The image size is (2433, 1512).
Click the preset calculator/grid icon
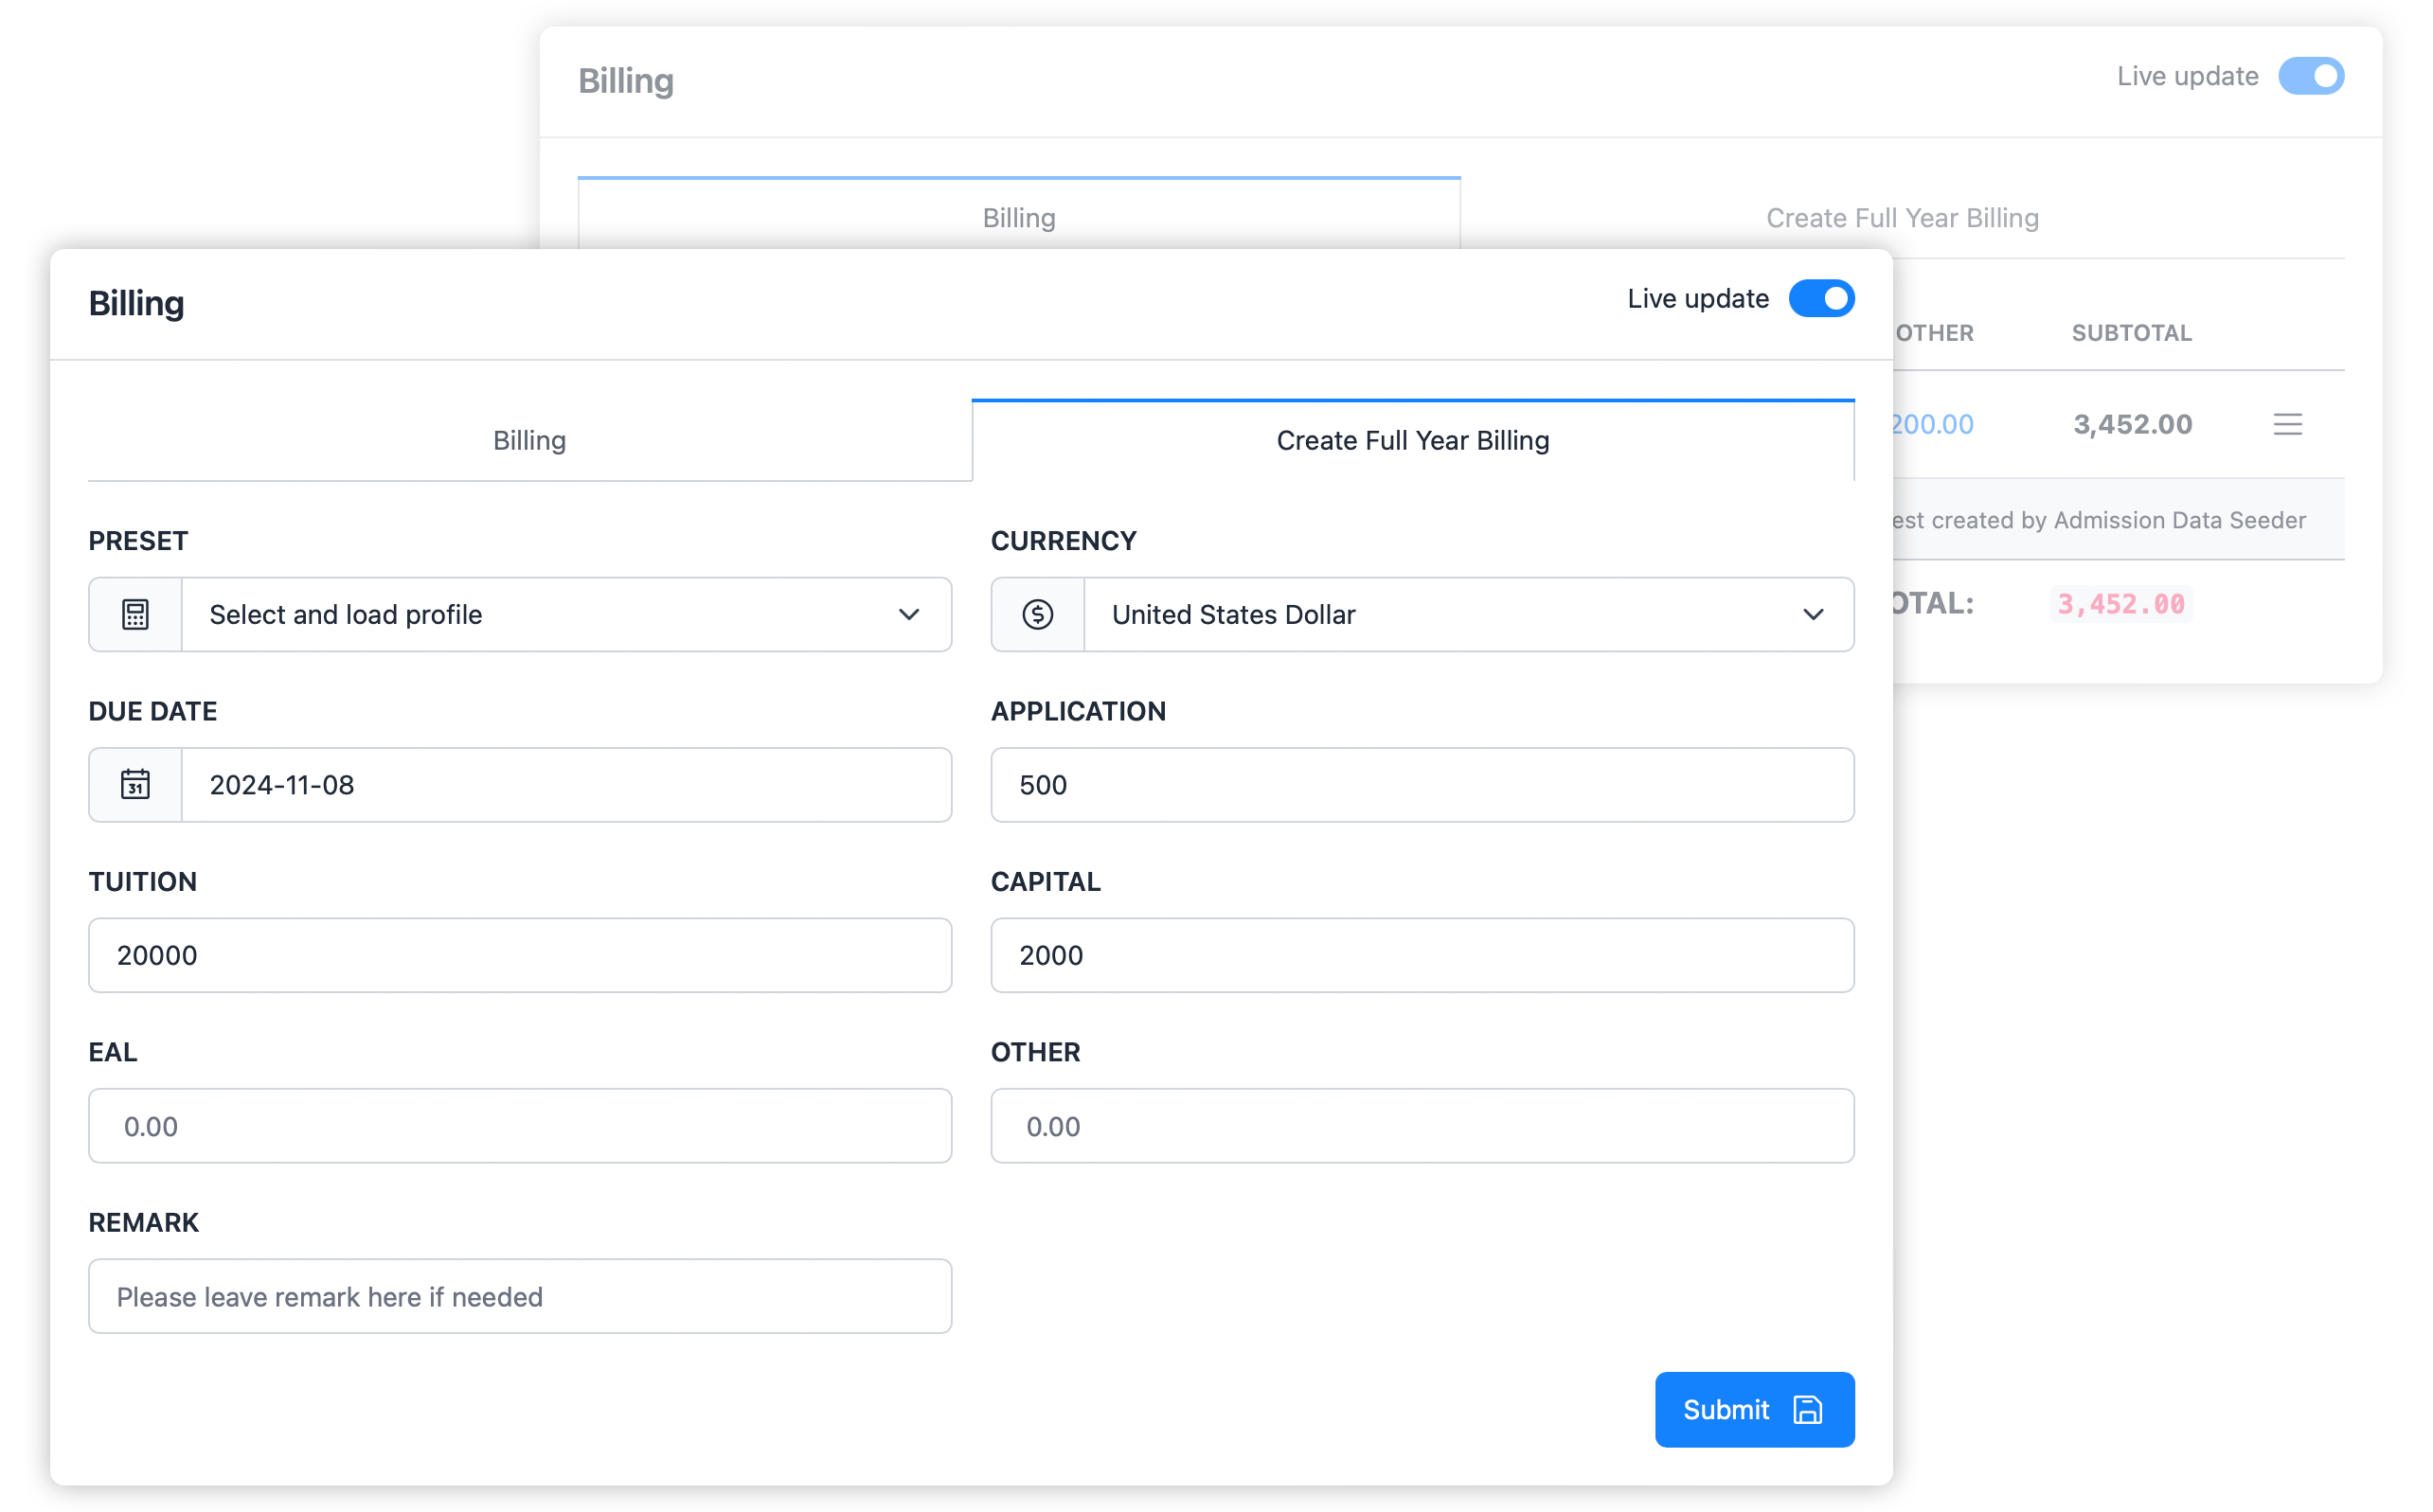(x=134, y=614)
